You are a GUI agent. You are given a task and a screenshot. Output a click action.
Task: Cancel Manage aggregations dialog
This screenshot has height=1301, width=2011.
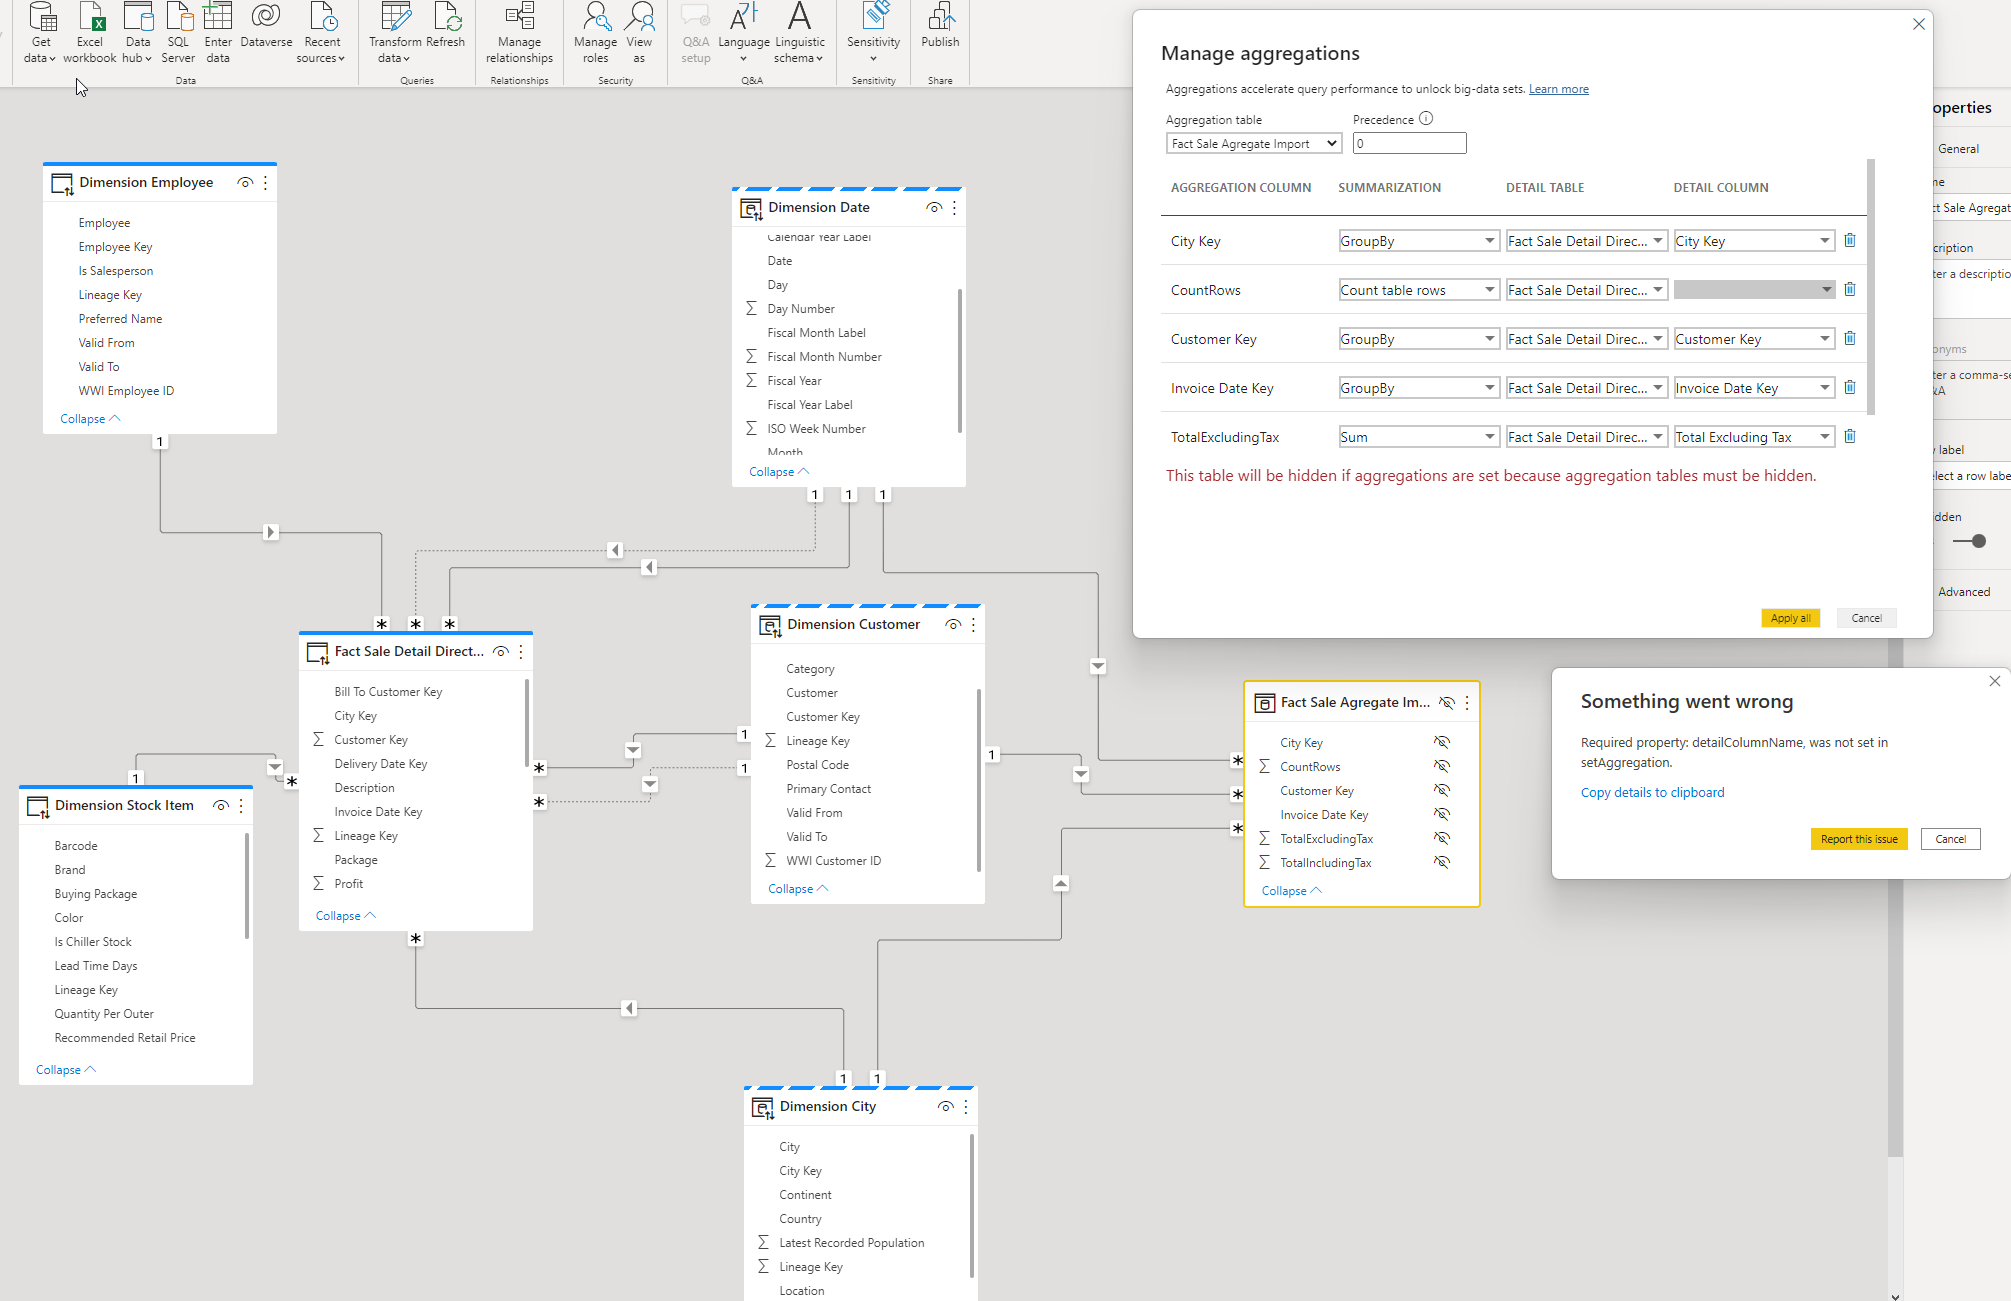pos(1866,618)
